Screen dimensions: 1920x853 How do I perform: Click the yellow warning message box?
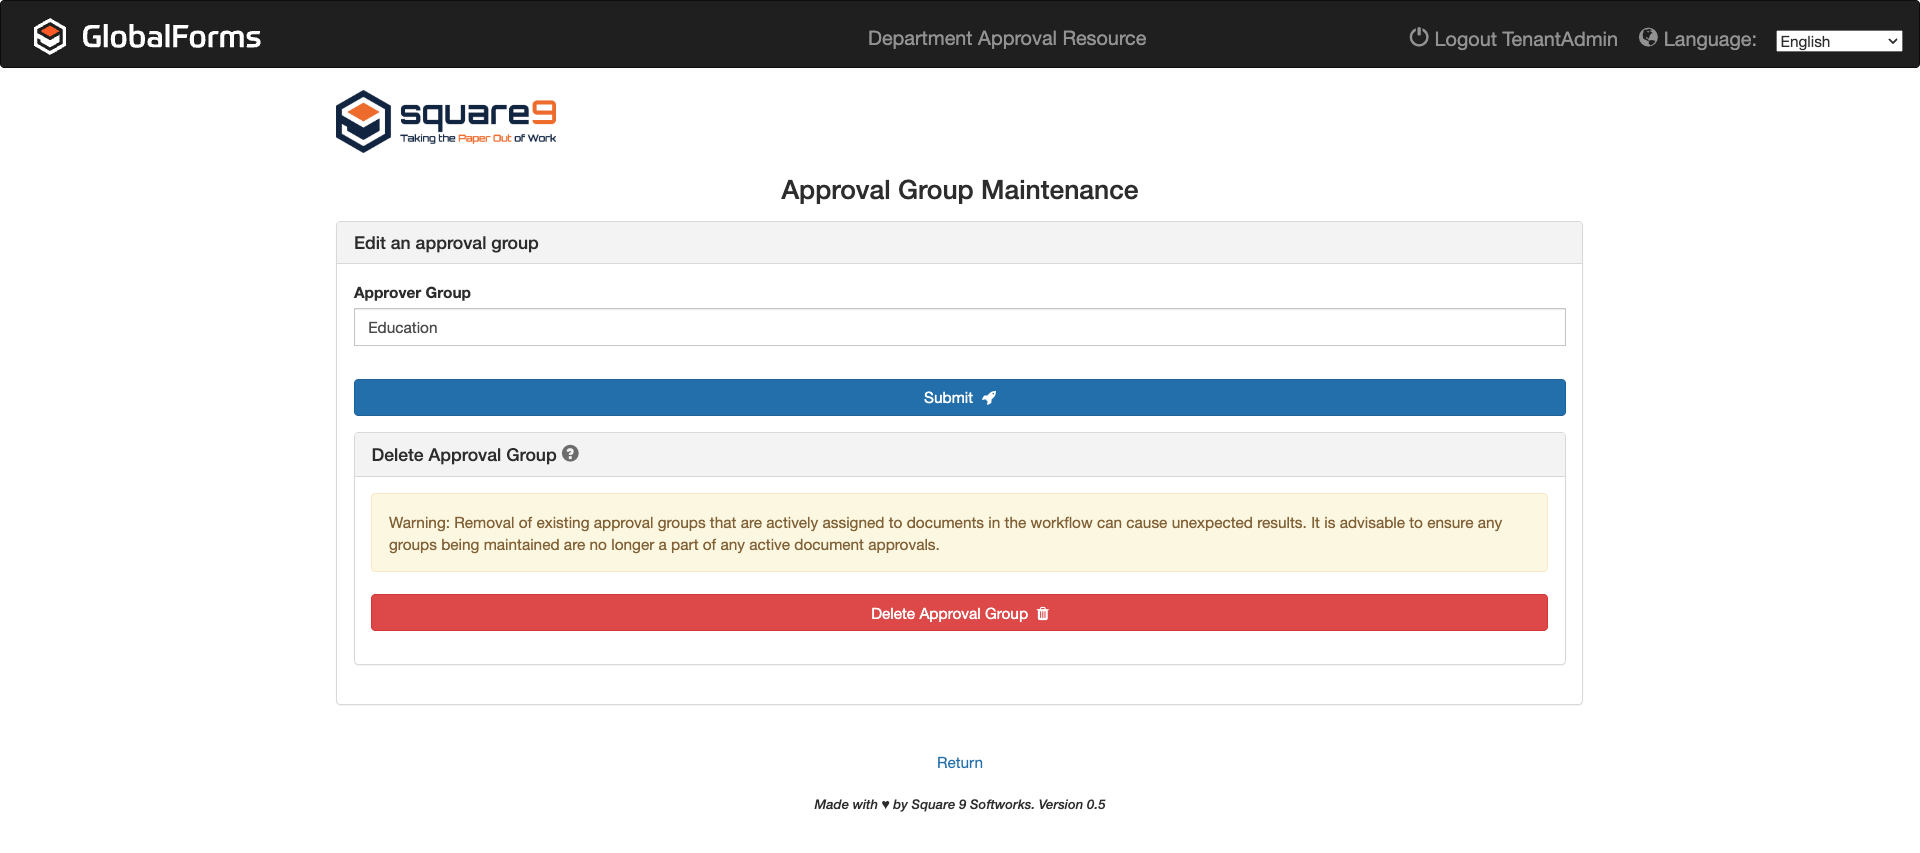[x=959, y=533]
